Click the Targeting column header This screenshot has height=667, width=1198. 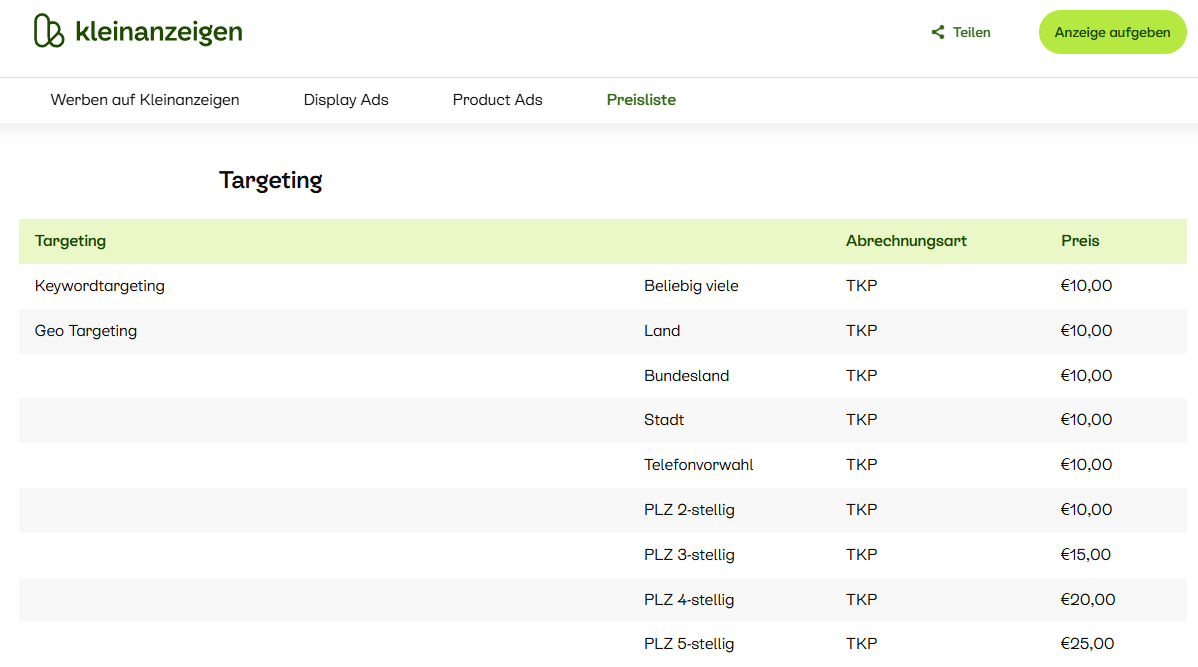click(x=70, y=241)
